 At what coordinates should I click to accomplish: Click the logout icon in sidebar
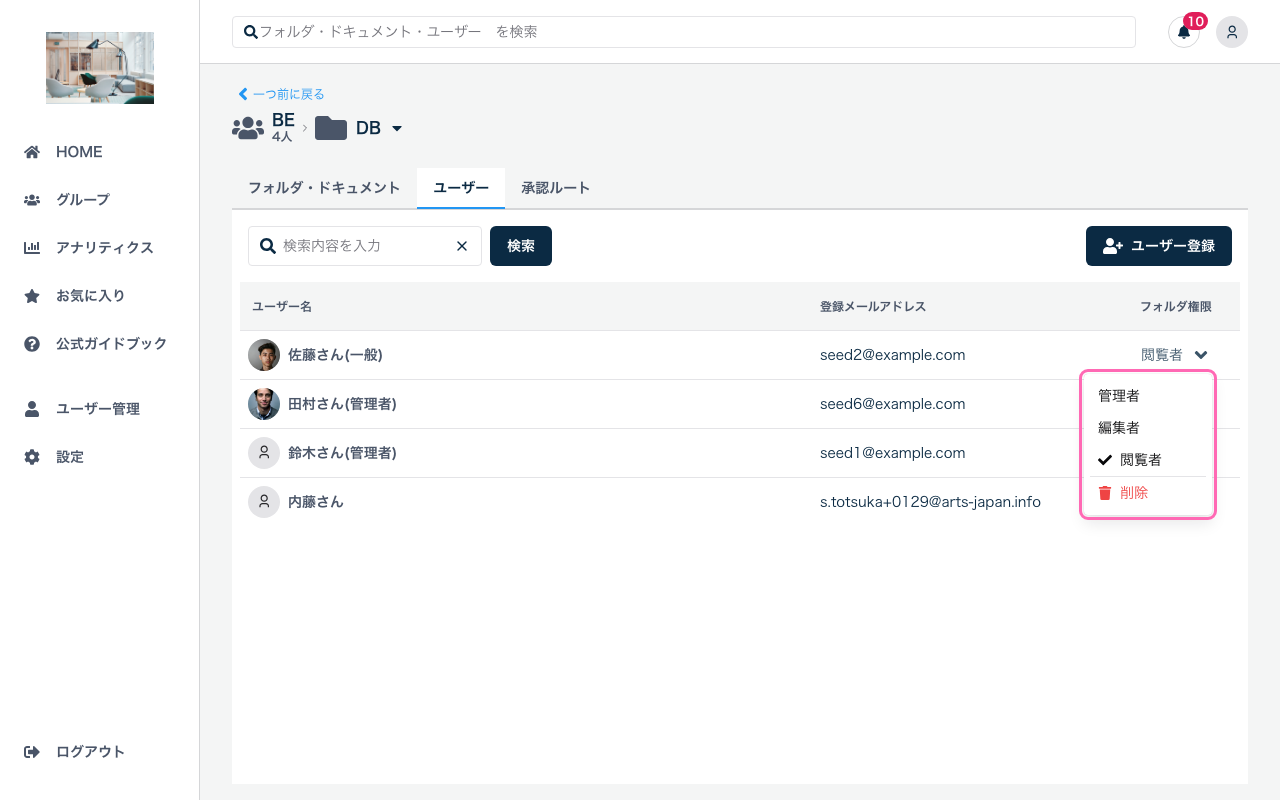click(x=32, y=752)
